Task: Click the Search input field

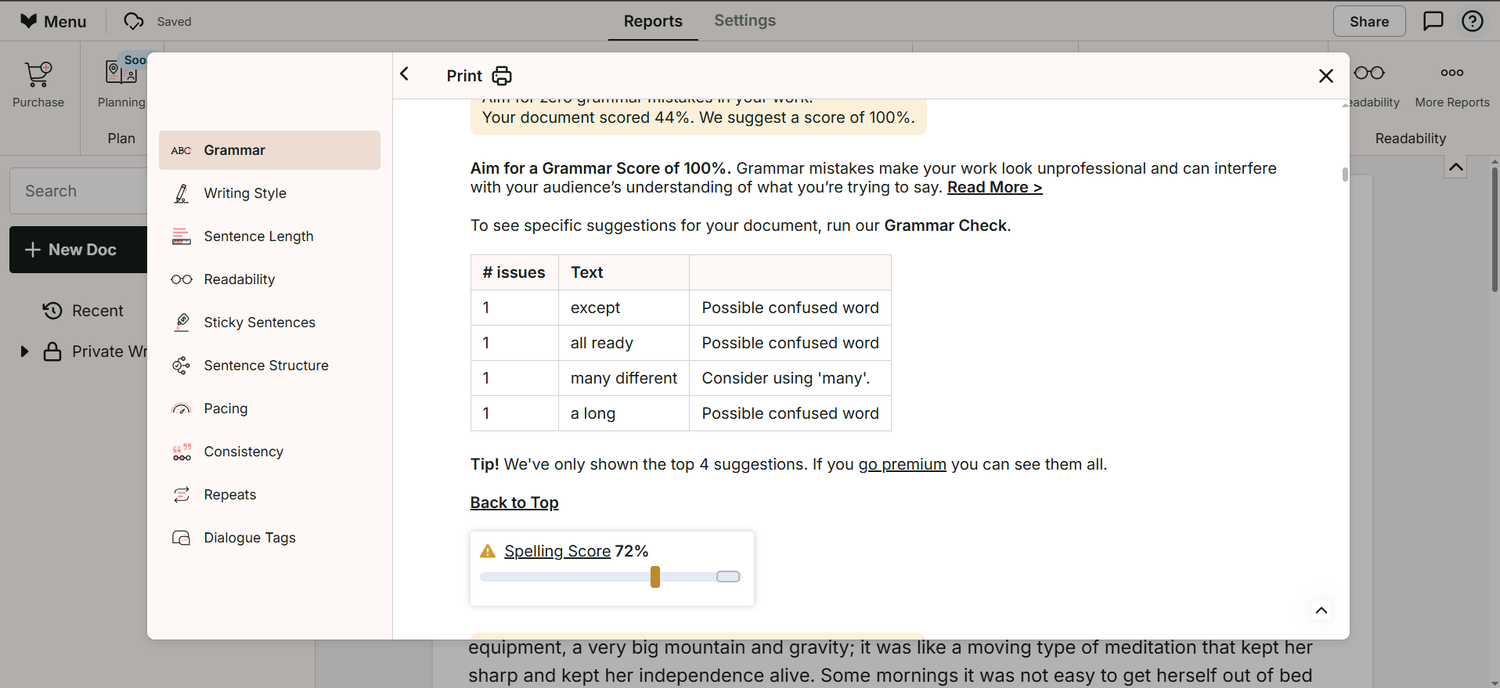Action: point(78,191)
